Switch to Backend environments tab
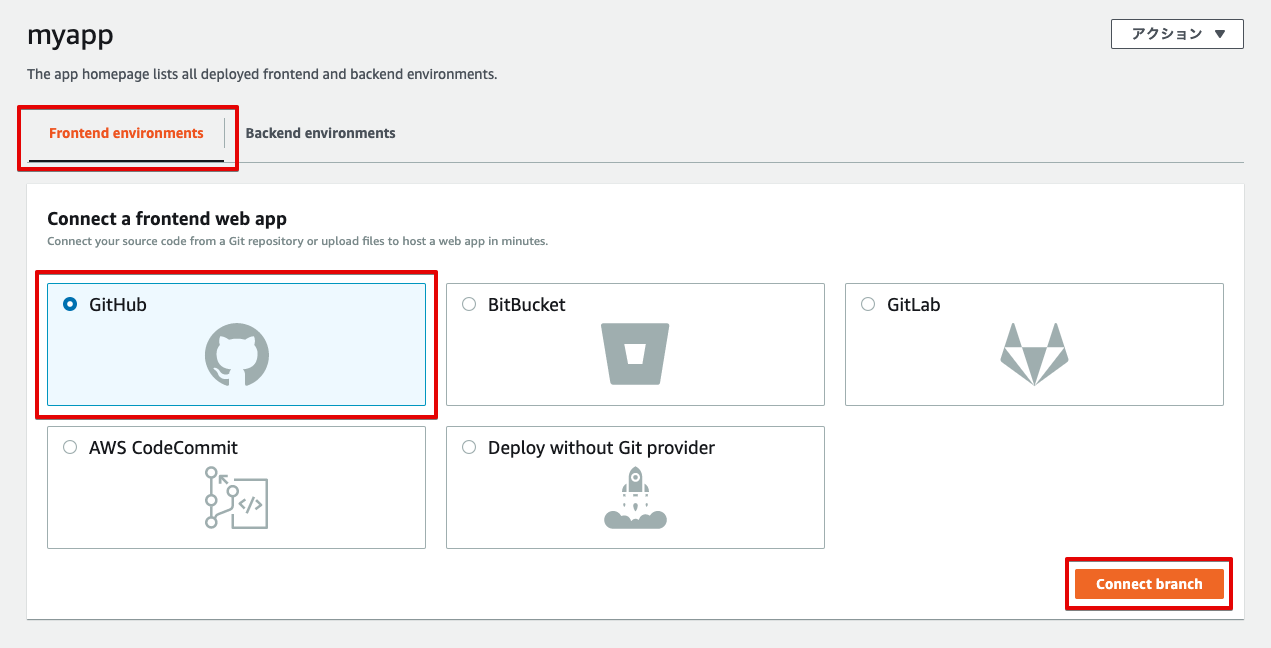This screenshot has height=648, width=1271. tap(320, 133)
